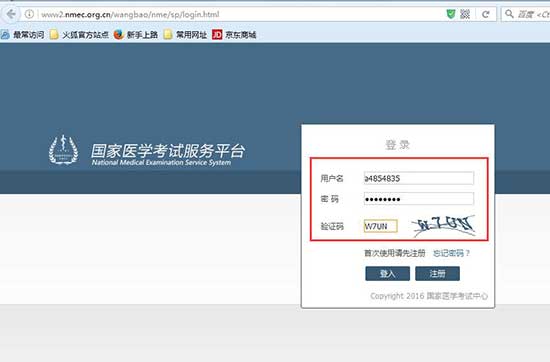
Task: Click the 首次使用请先注册 text
Action: coord(395,253)
